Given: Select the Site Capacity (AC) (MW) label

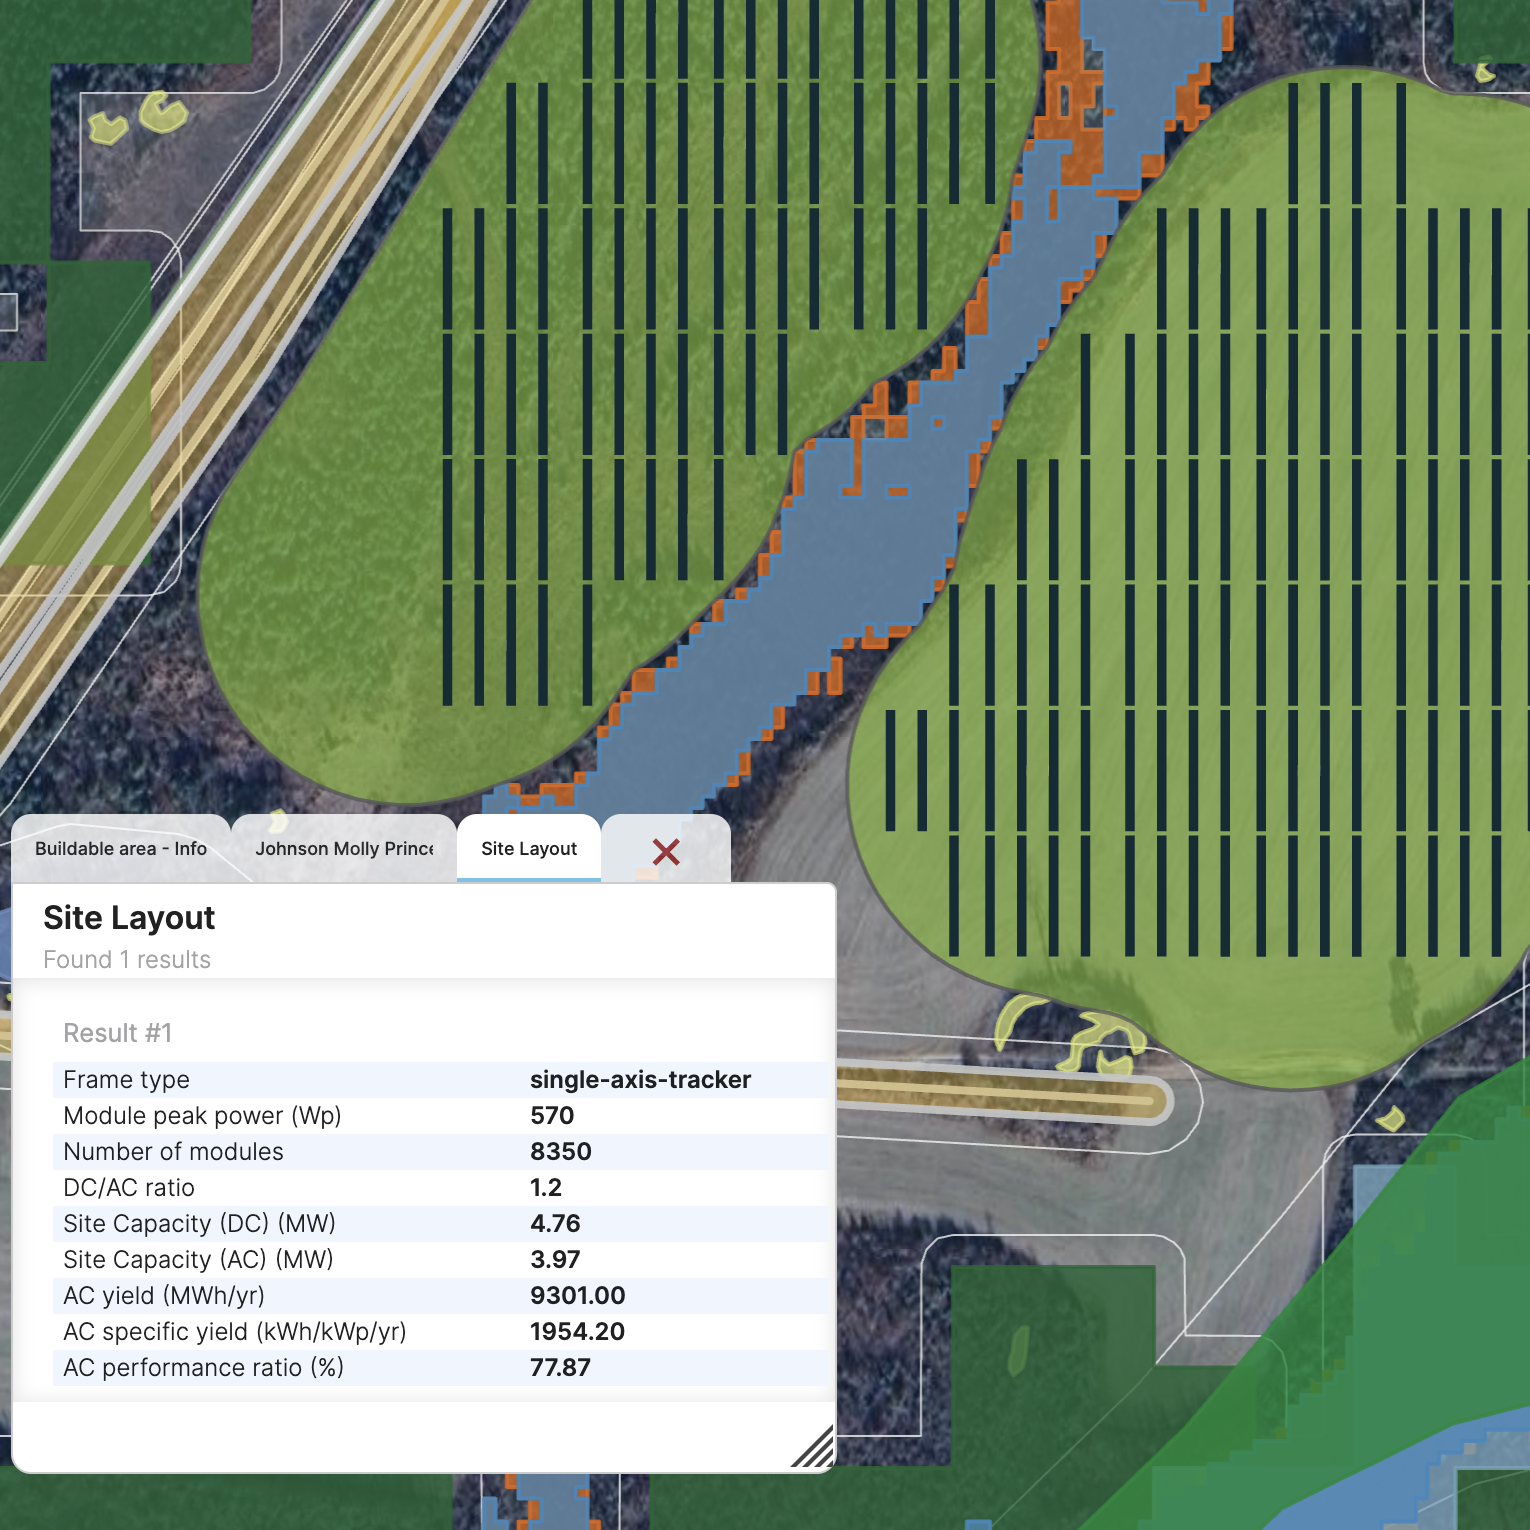Looking at the screenshot, I should coord(198,1260).
